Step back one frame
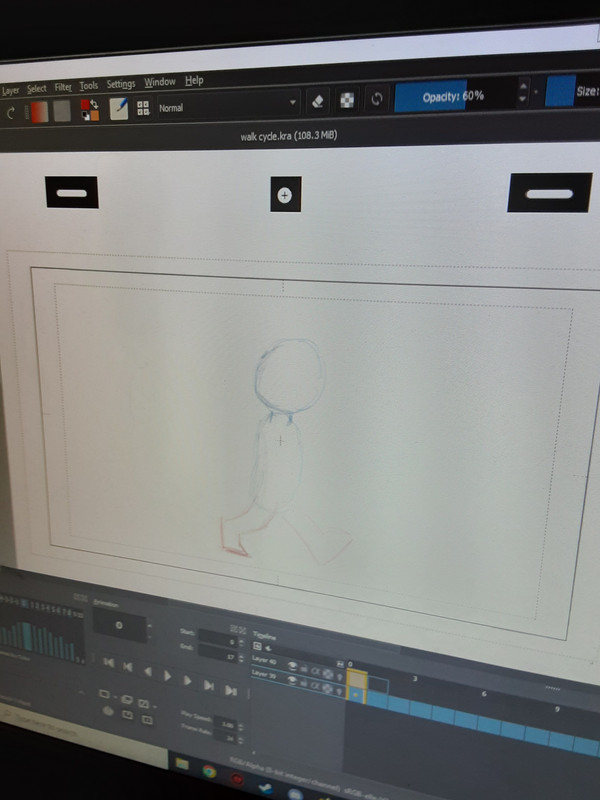The image size is (600, 800). (x=148, y=671)
